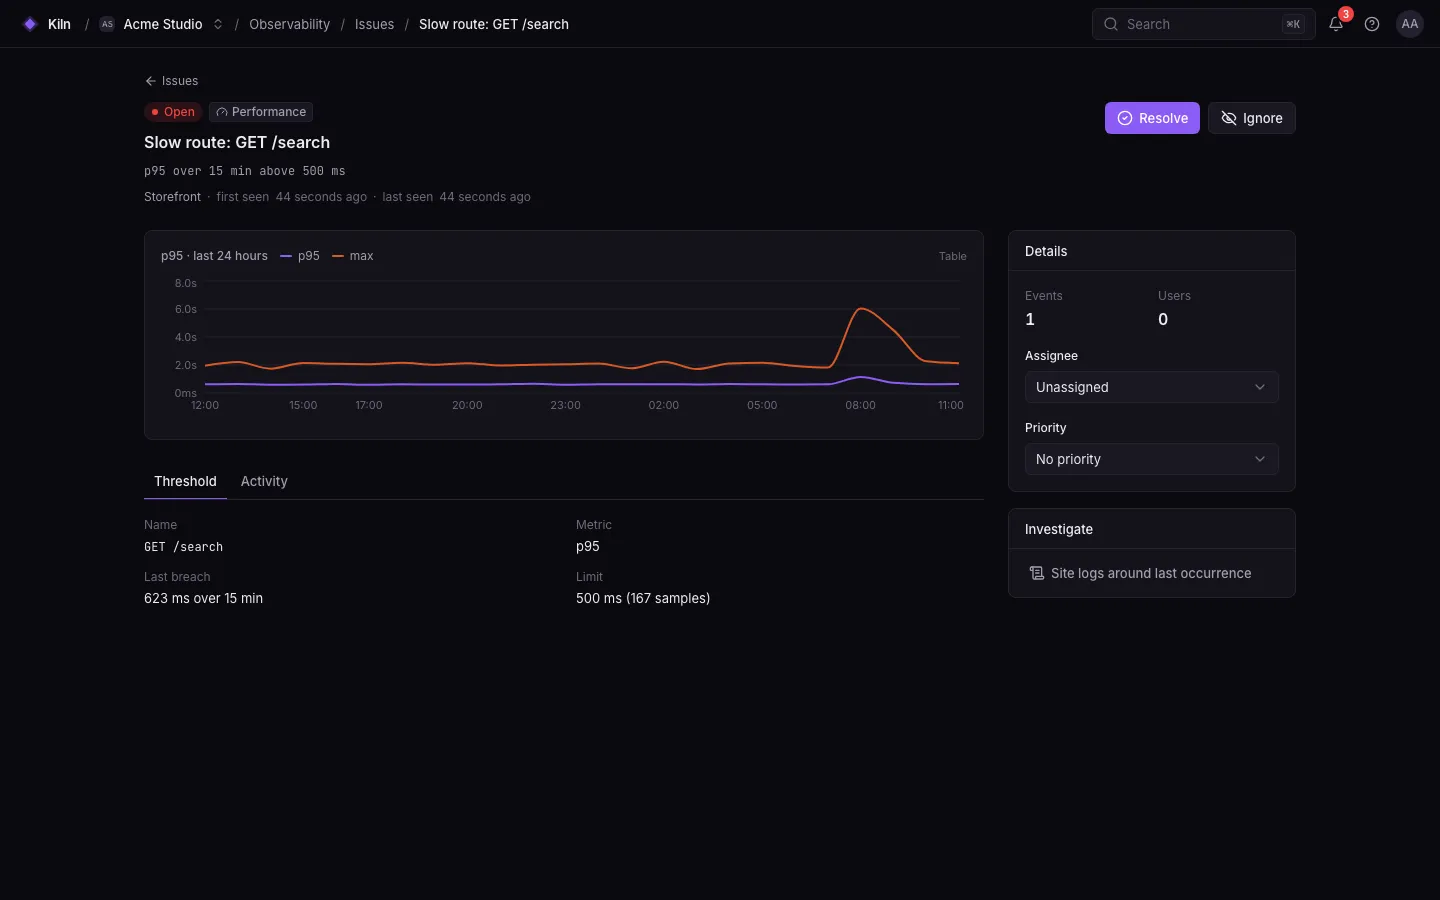
Task: Click the Performance gauge icon
Action: pos(222,112)
